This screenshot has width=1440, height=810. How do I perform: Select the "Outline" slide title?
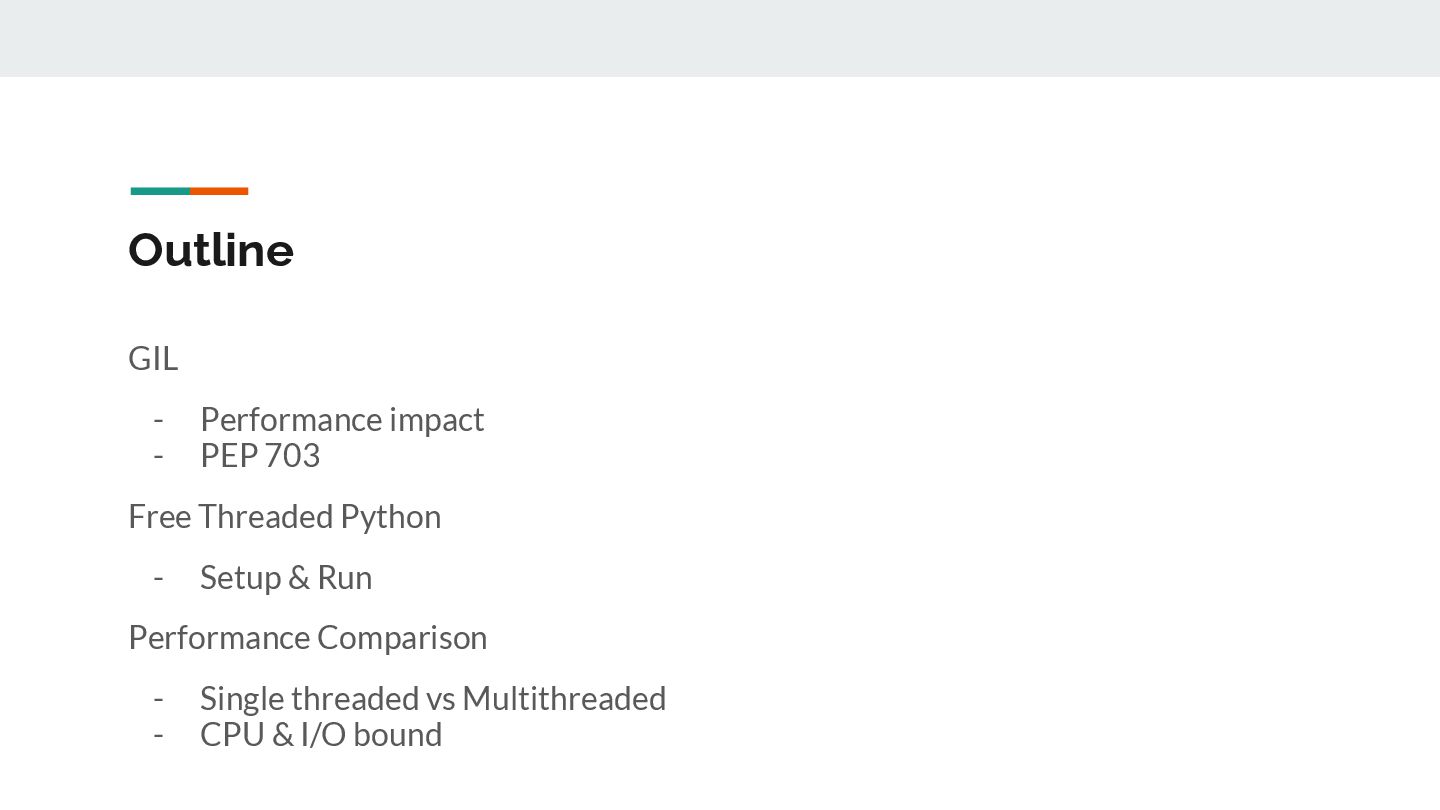pyautogui.click(x=211, y=250)
